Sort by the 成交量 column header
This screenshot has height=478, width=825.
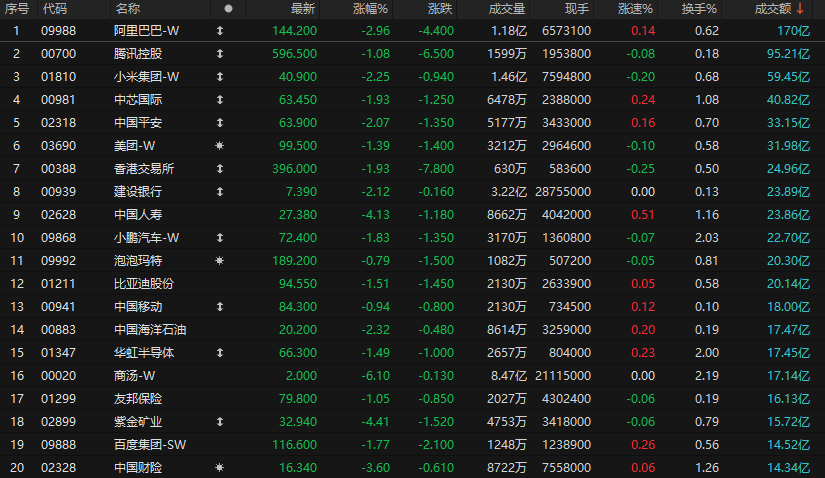507,9
